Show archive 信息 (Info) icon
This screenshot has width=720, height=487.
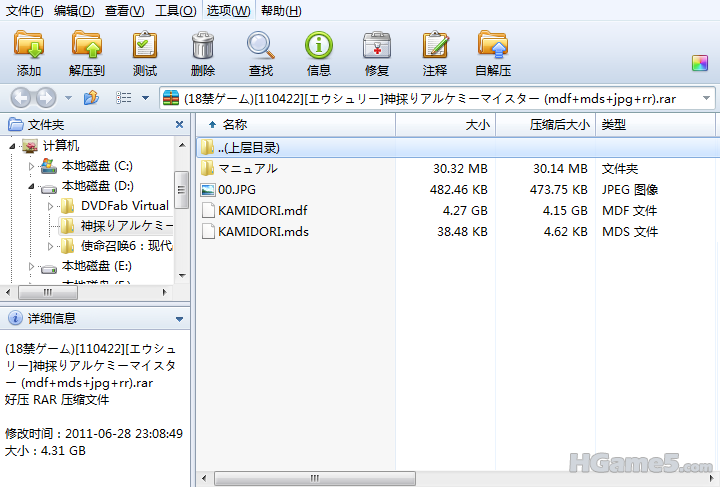coord(319,53)
